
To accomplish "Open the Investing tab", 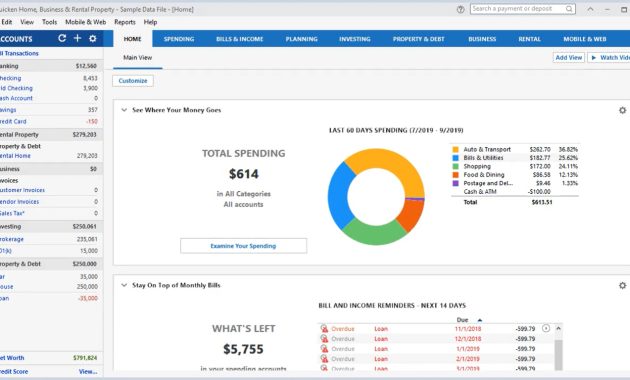I will (x=355, y=39).
